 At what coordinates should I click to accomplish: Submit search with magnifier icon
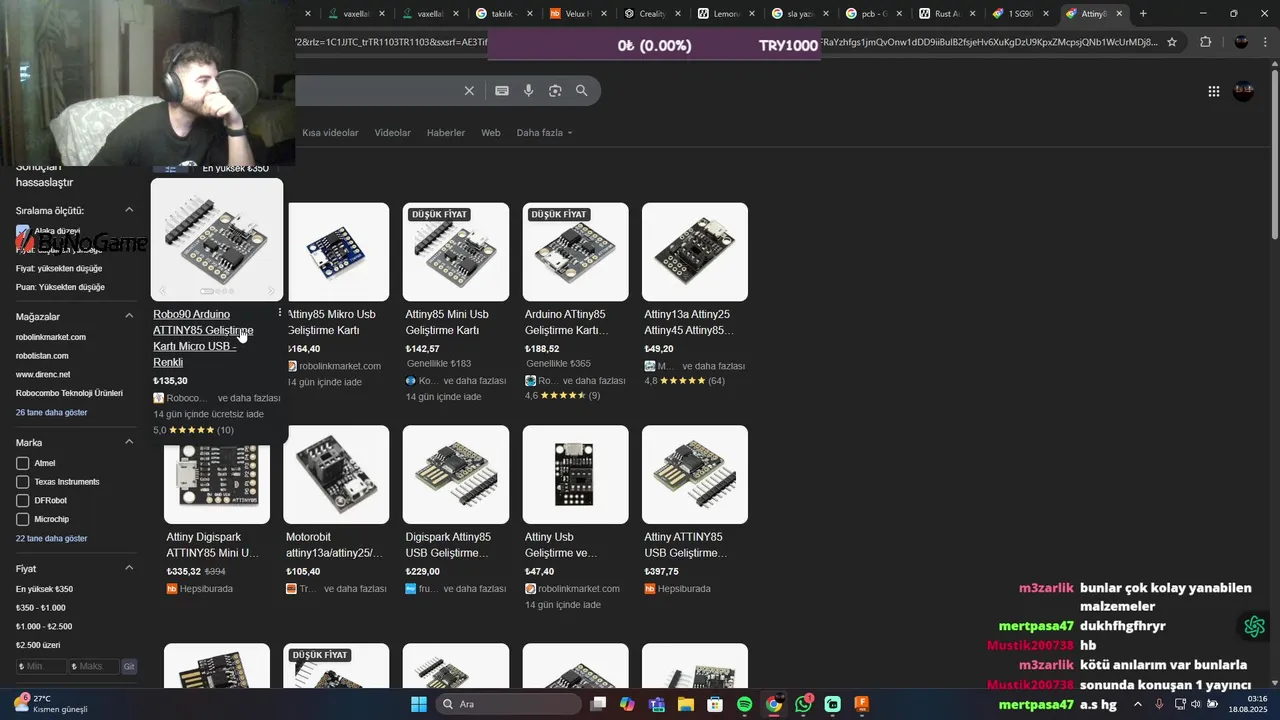coord(582,91)
